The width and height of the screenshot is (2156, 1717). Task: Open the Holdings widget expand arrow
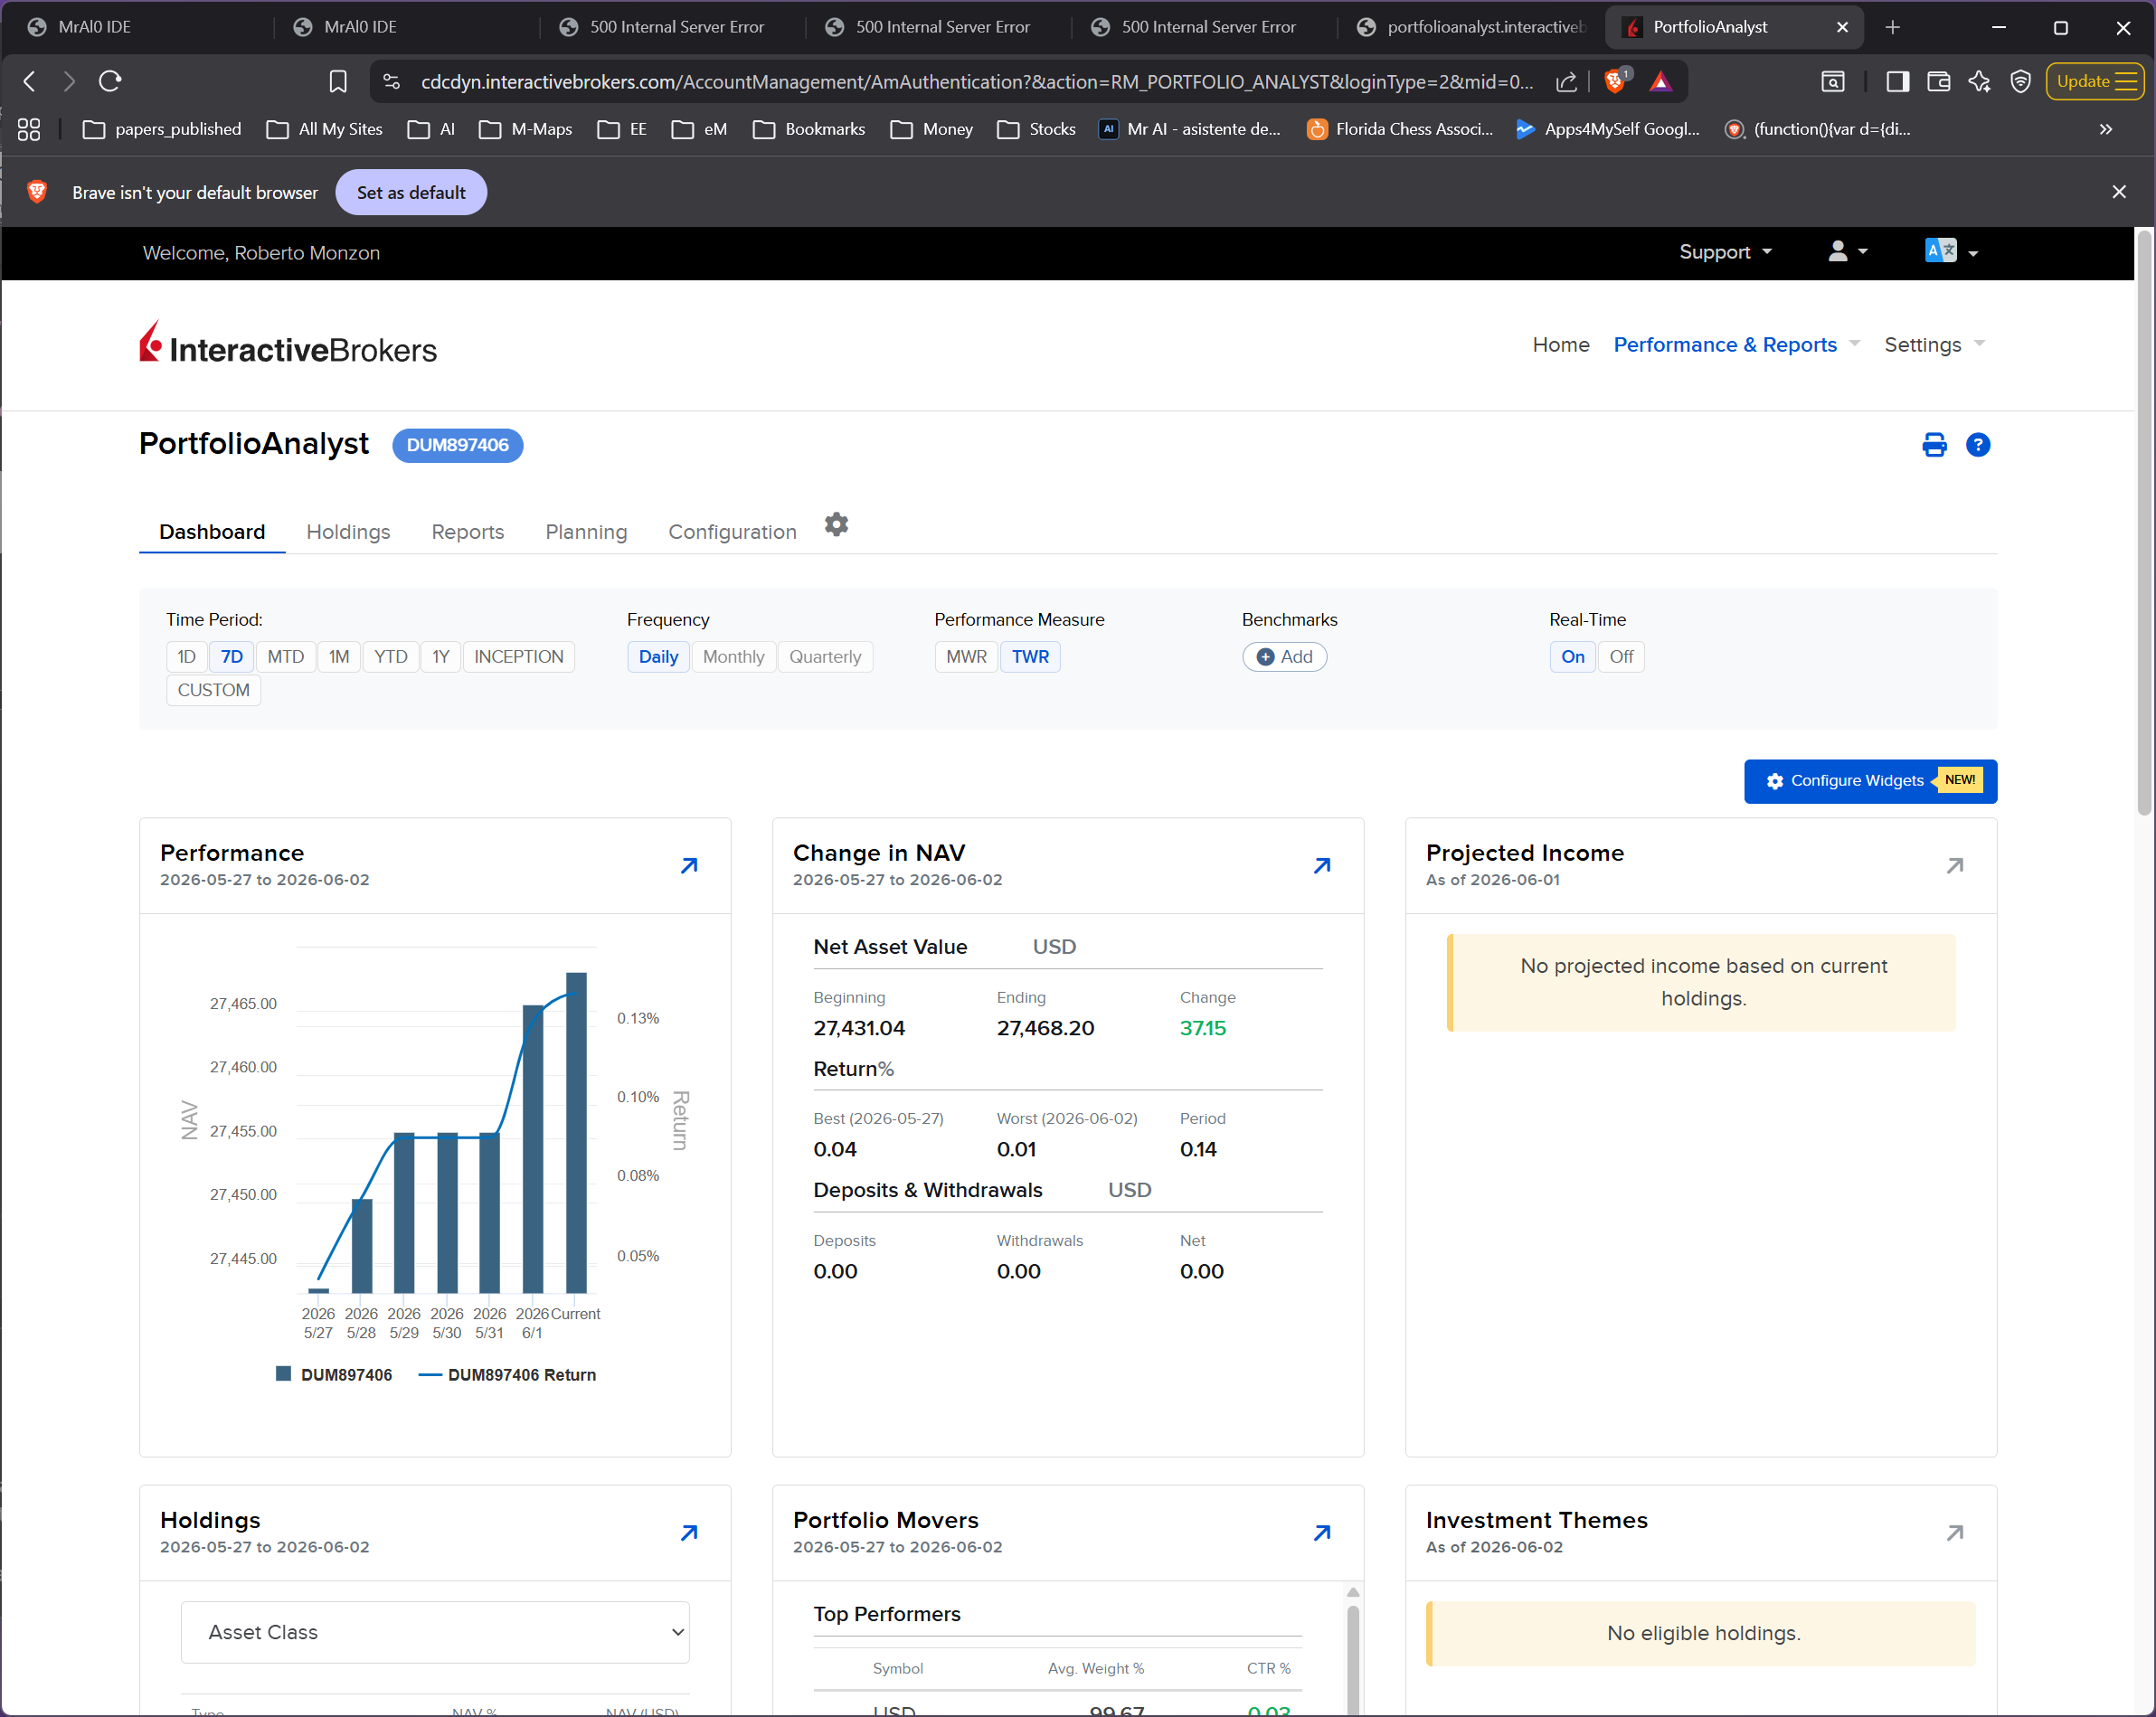(689, 1533)
